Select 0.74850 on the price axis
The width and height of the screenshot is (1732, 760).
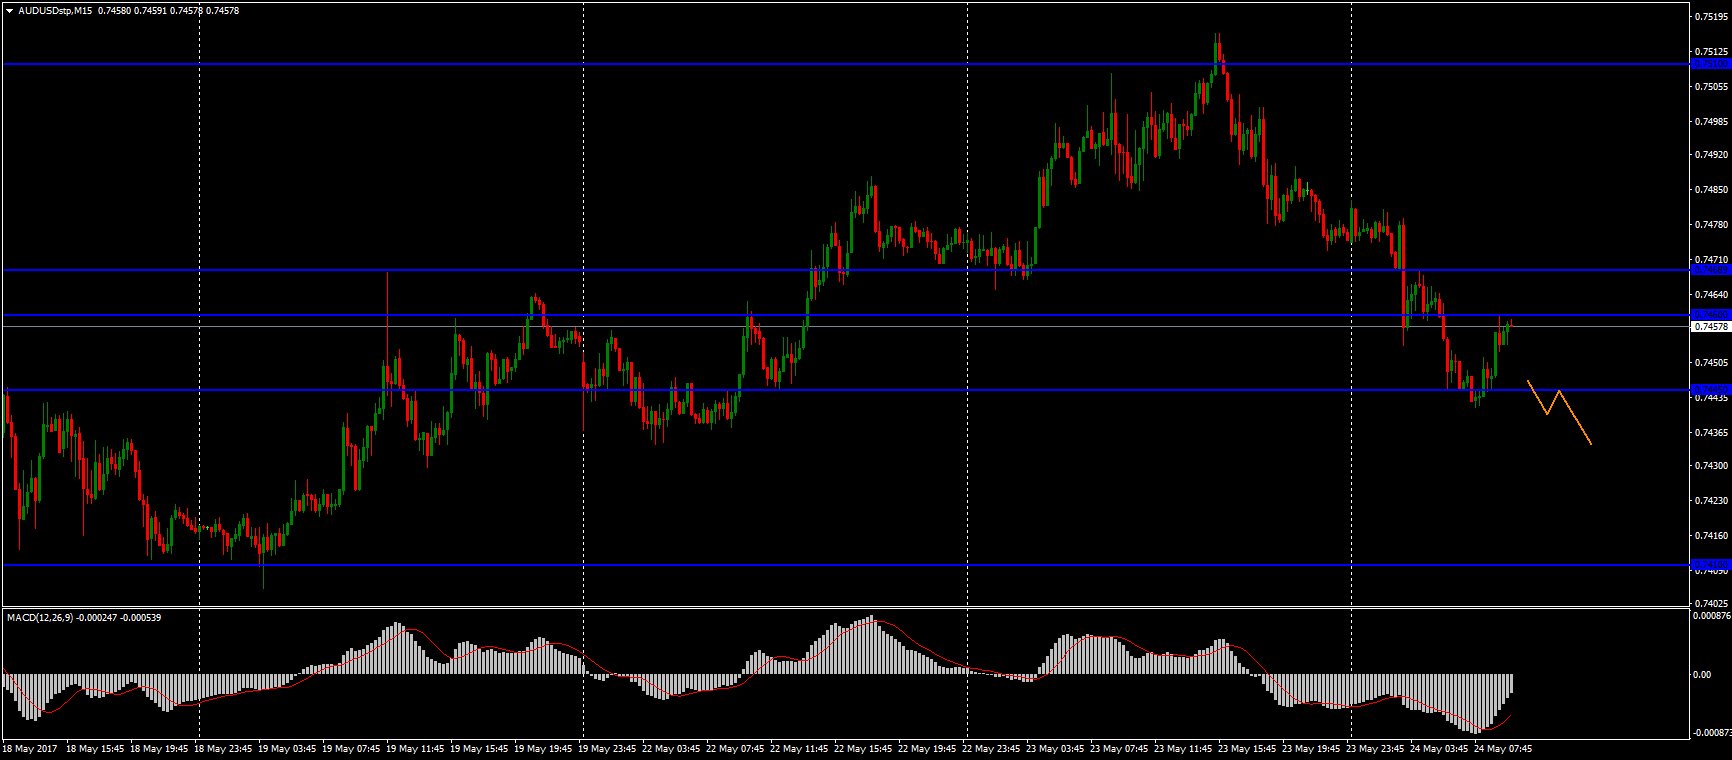tap(1712, 190)
